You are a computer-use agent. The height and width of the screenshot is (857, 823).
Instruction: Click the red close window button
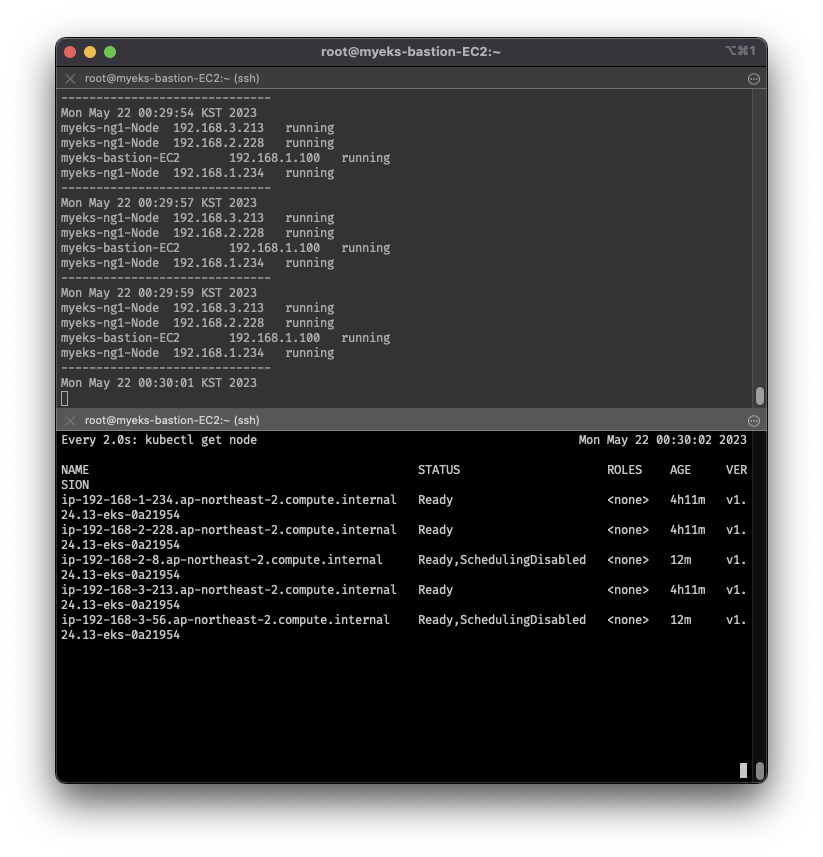pyautogui.click(x=70, y=52)
